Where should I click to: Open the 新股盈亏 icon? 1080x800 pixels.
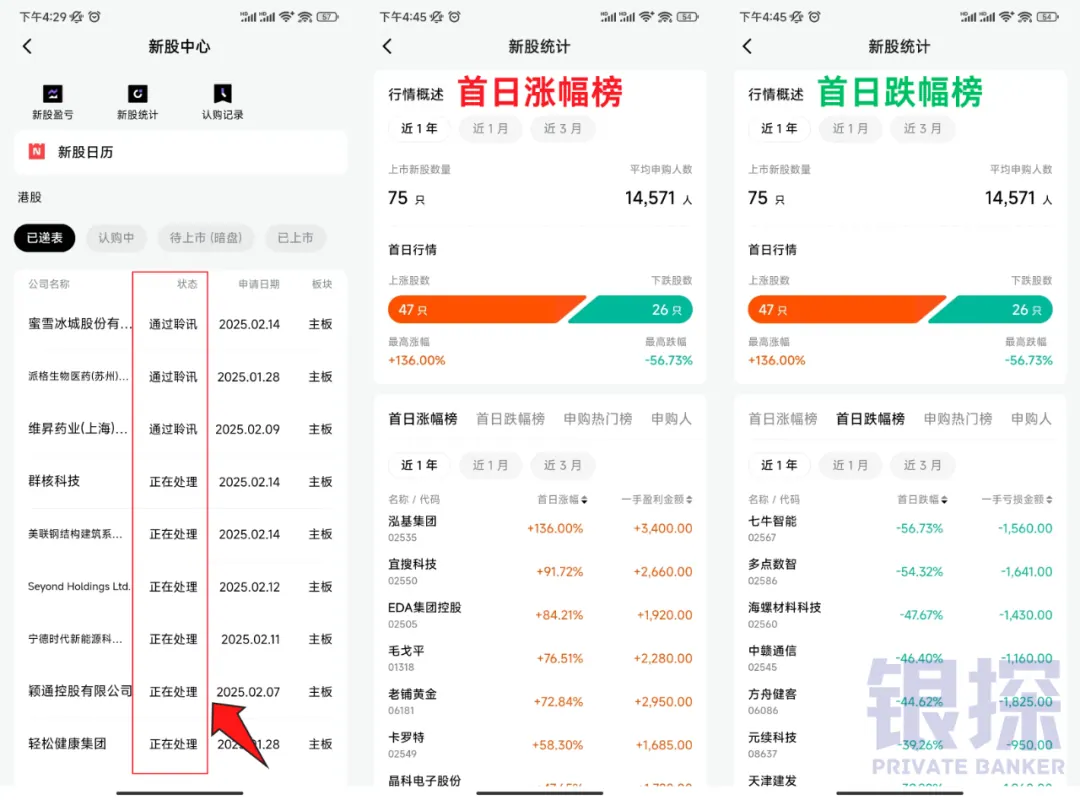click(x=52, y=102)
